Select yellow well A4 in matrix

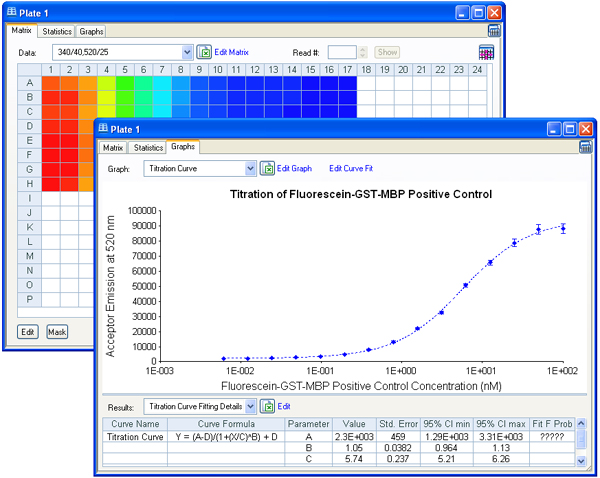point(106,83)
